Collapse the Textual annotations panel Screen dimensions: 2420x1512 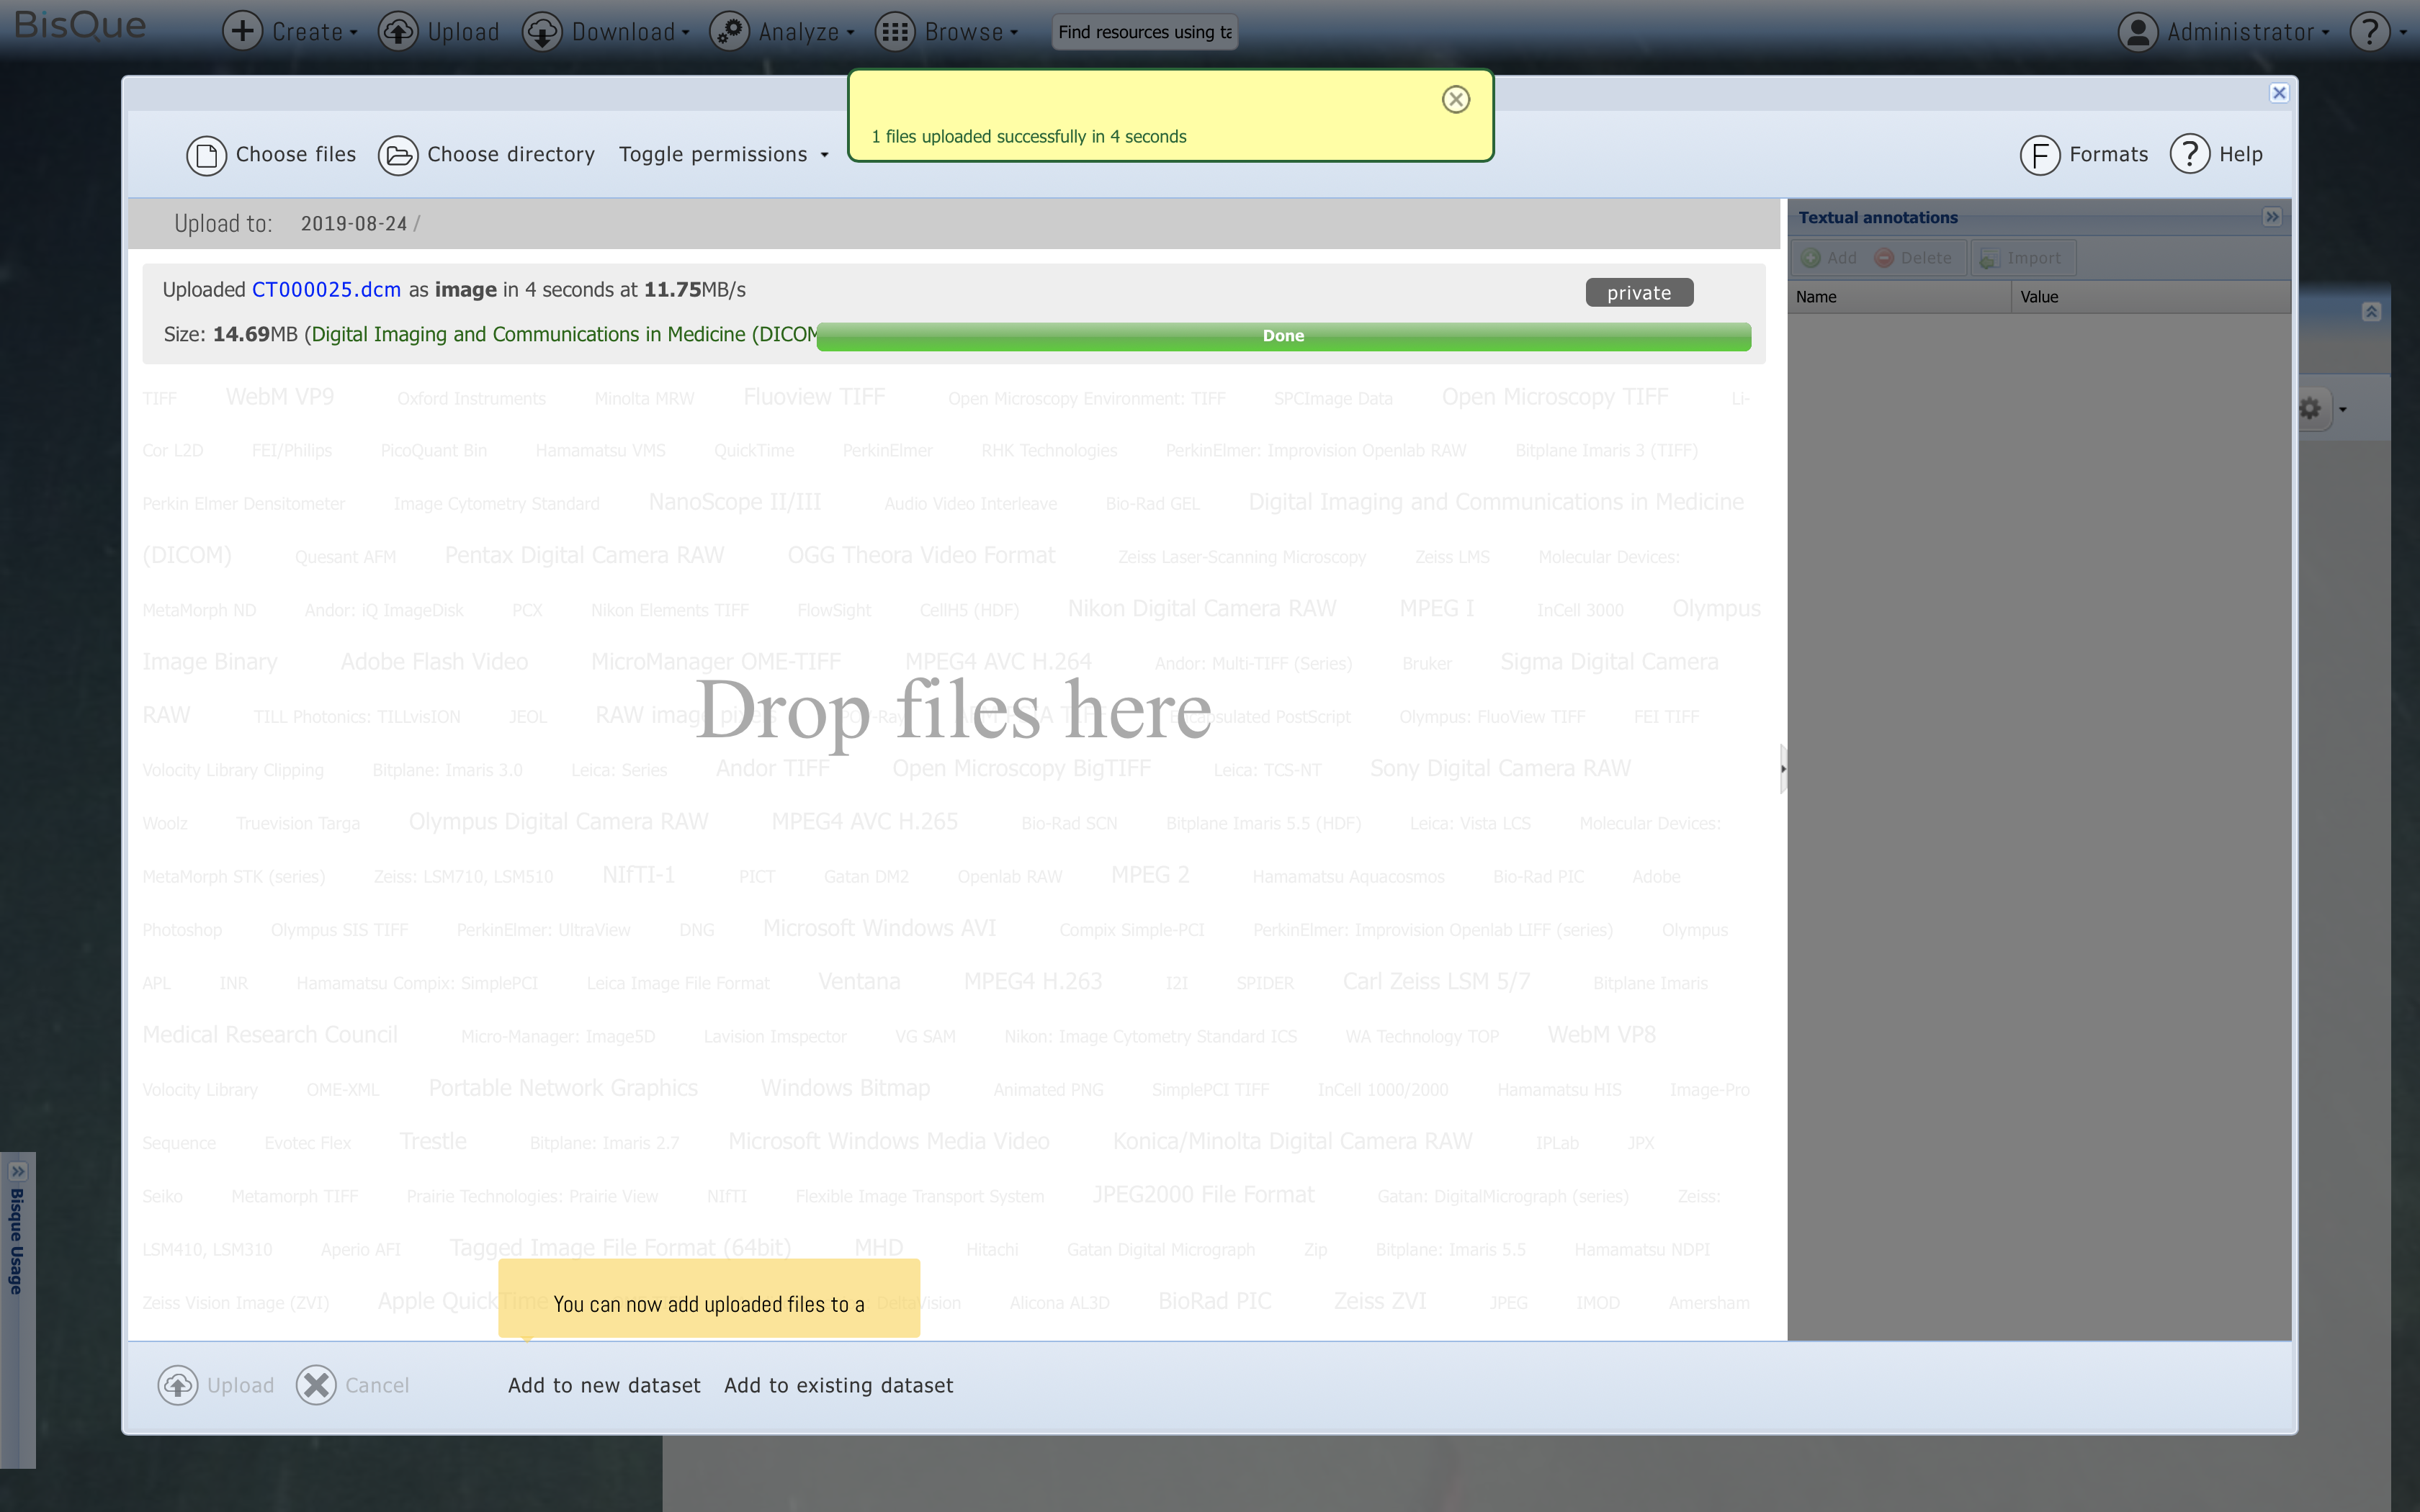tap(2271, 217)
